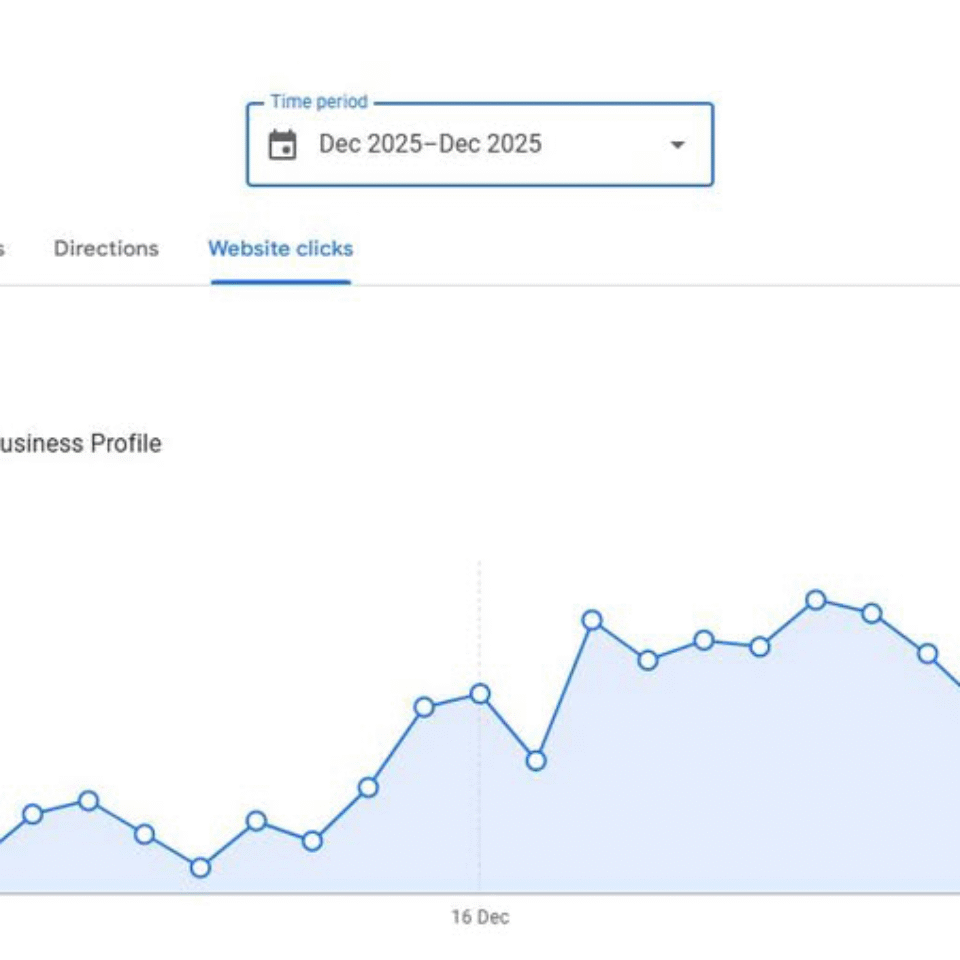Select the data point just before 16 Dec
Image resolution: width=960 pixels, height=960 pixels.
pyautogui.click(x=424, y=707)
